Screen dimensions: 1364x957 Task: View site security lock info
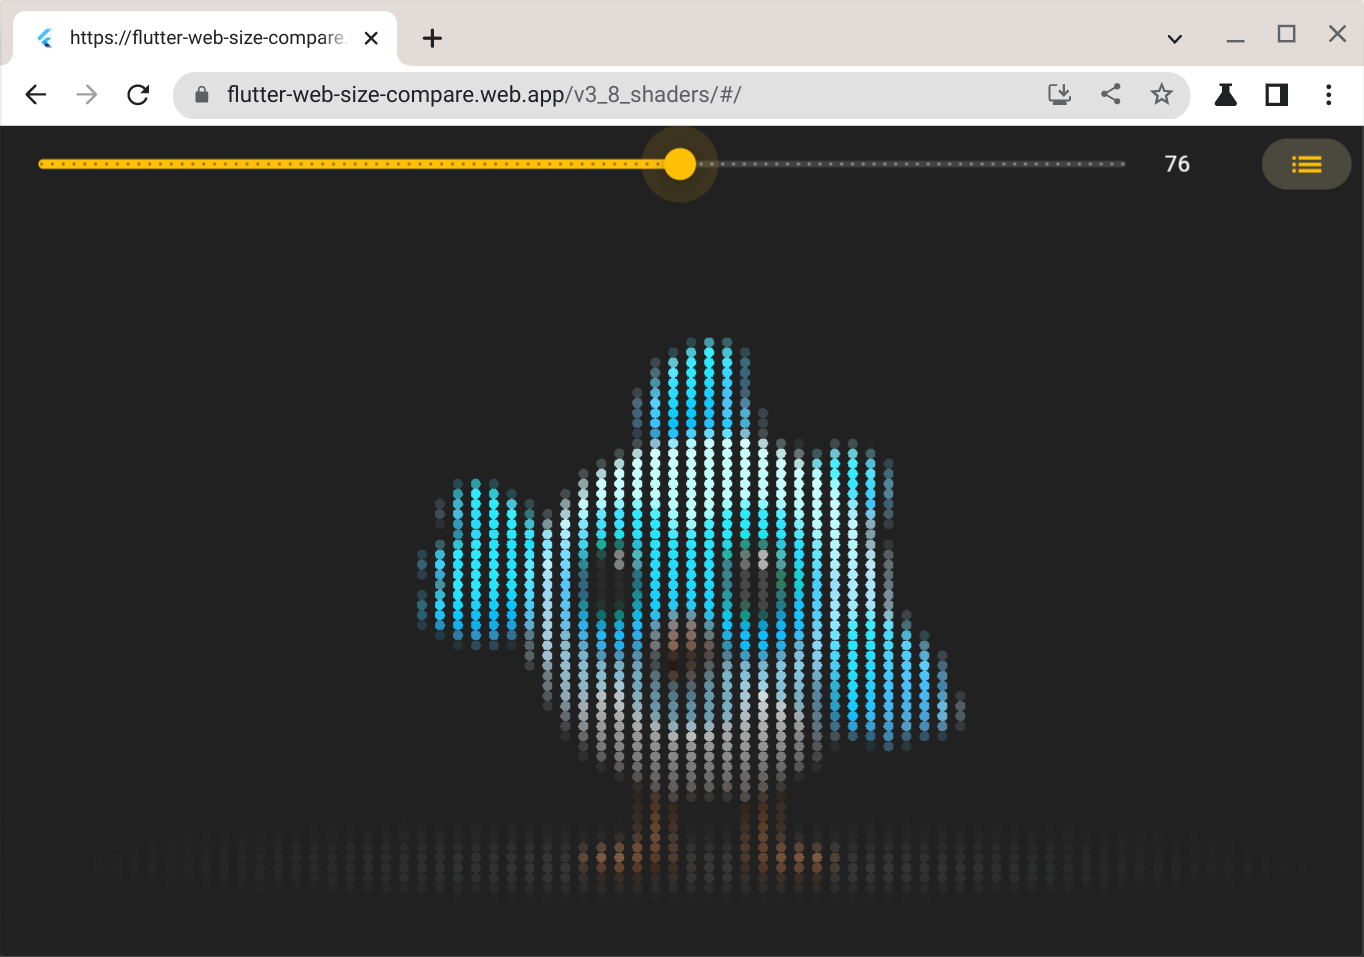coord(202,95)
